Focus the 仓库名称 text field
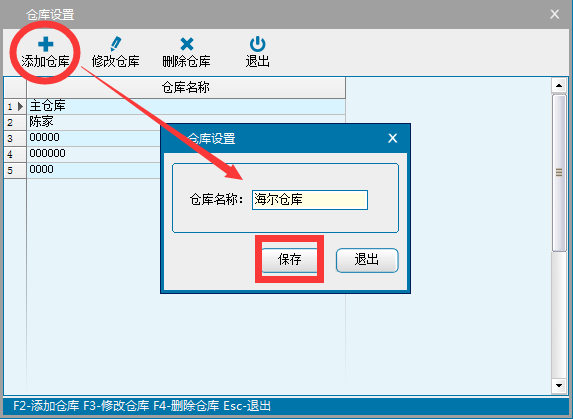Viewport: 573px width, 419px height. click(310, 200)
